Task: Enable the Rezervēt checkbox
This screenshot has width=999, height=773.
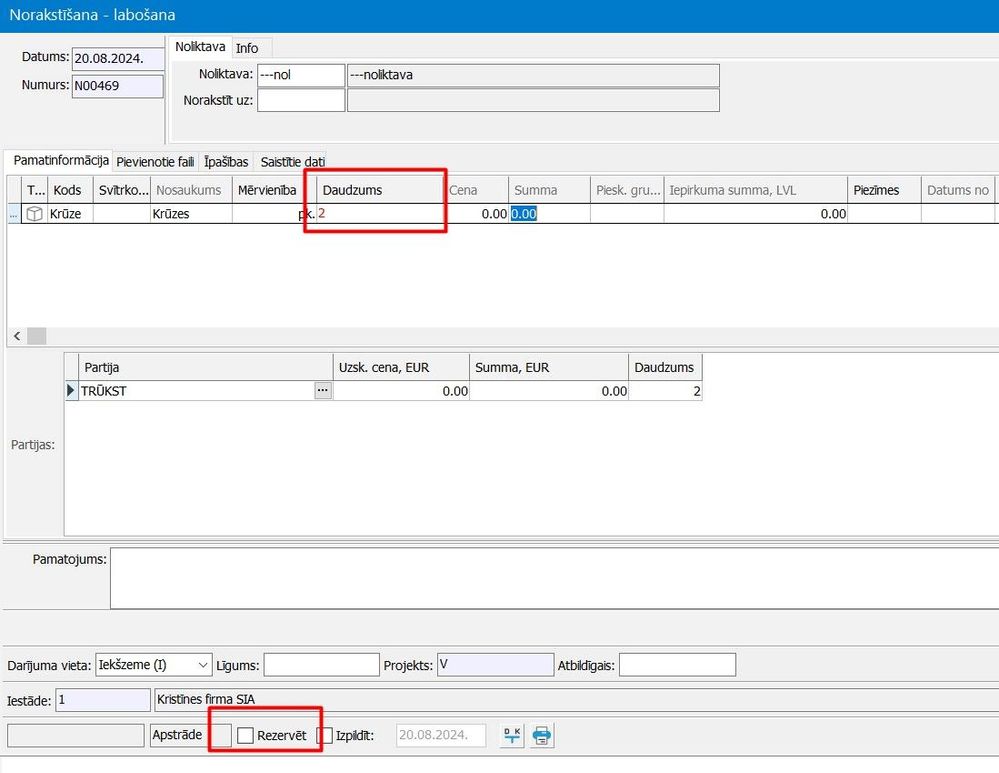Action: pyautogui.click(x=245, y=736)
